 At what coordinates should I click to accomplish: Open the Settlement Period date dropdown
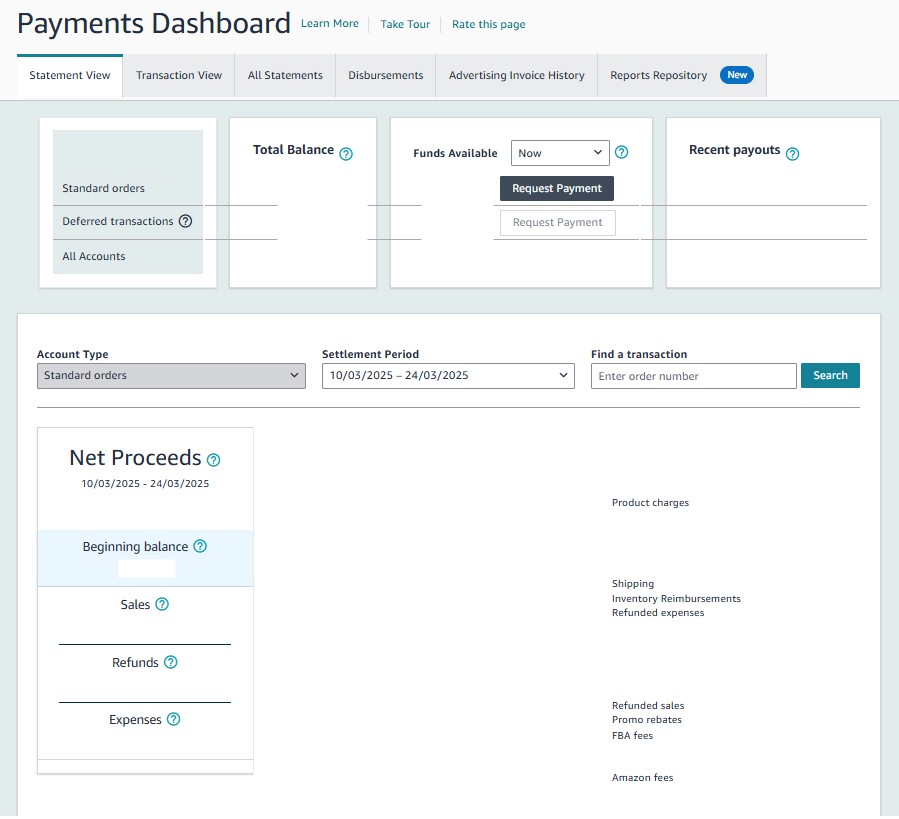point(448,376)
